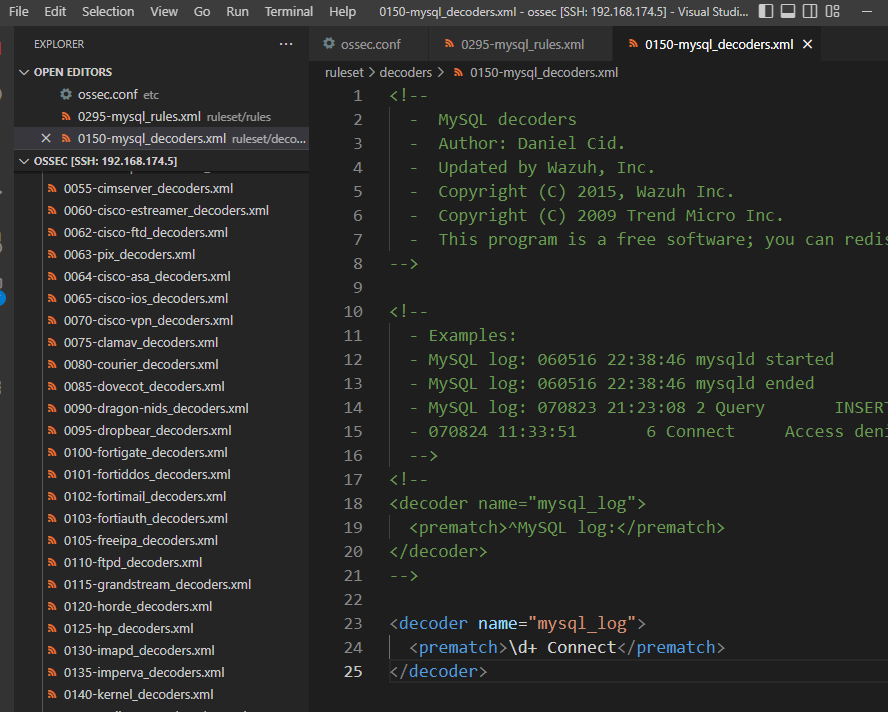Image resolution: width=888 pixels, height=712 pixels.
Task: Close 0150-mysql_decoders.xml in Open Editors
Action: click(x=46, y=138)
